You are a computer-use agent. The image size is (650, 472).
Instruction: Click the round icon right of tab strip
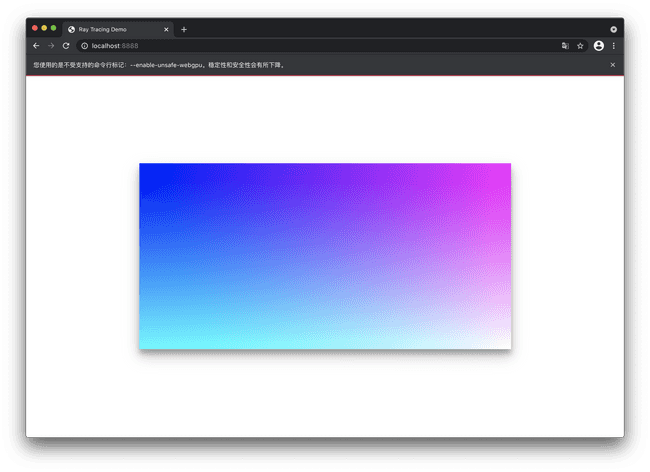click(613, 29)
